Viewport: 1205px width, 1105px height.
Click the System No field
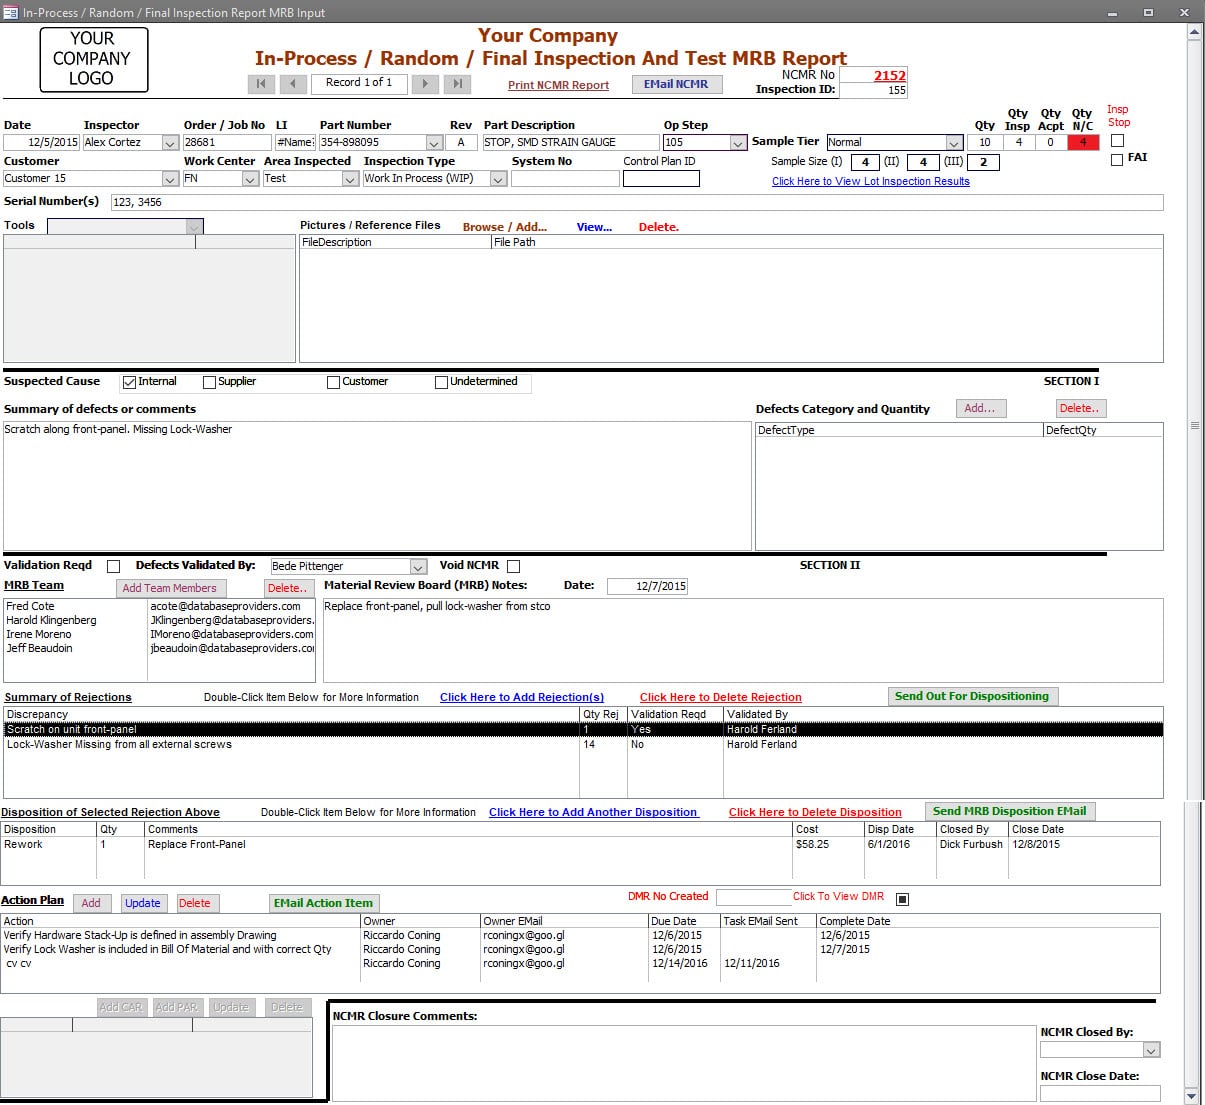[x=565, y=179]
